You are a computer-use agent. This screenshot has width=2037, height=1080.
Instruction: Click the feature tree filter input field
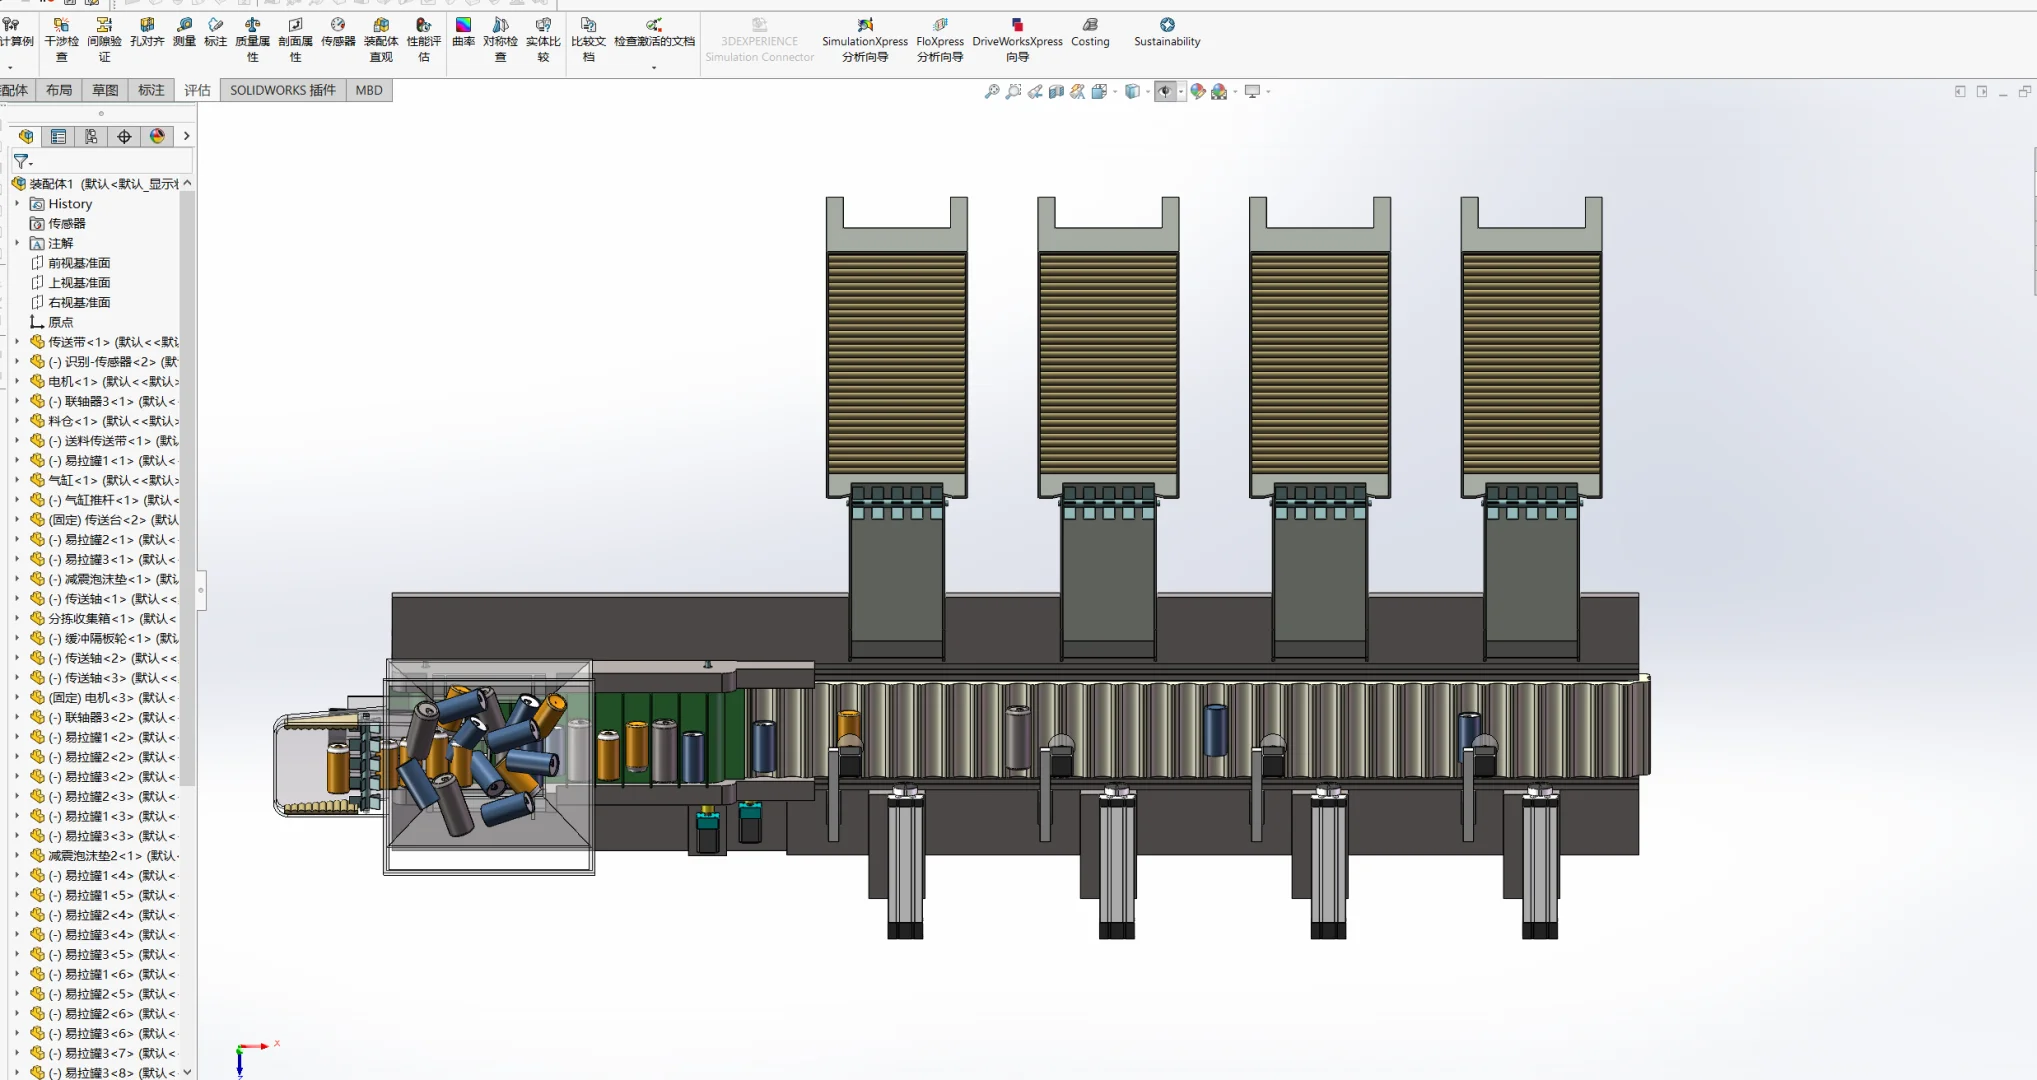[x=110, y=161]
